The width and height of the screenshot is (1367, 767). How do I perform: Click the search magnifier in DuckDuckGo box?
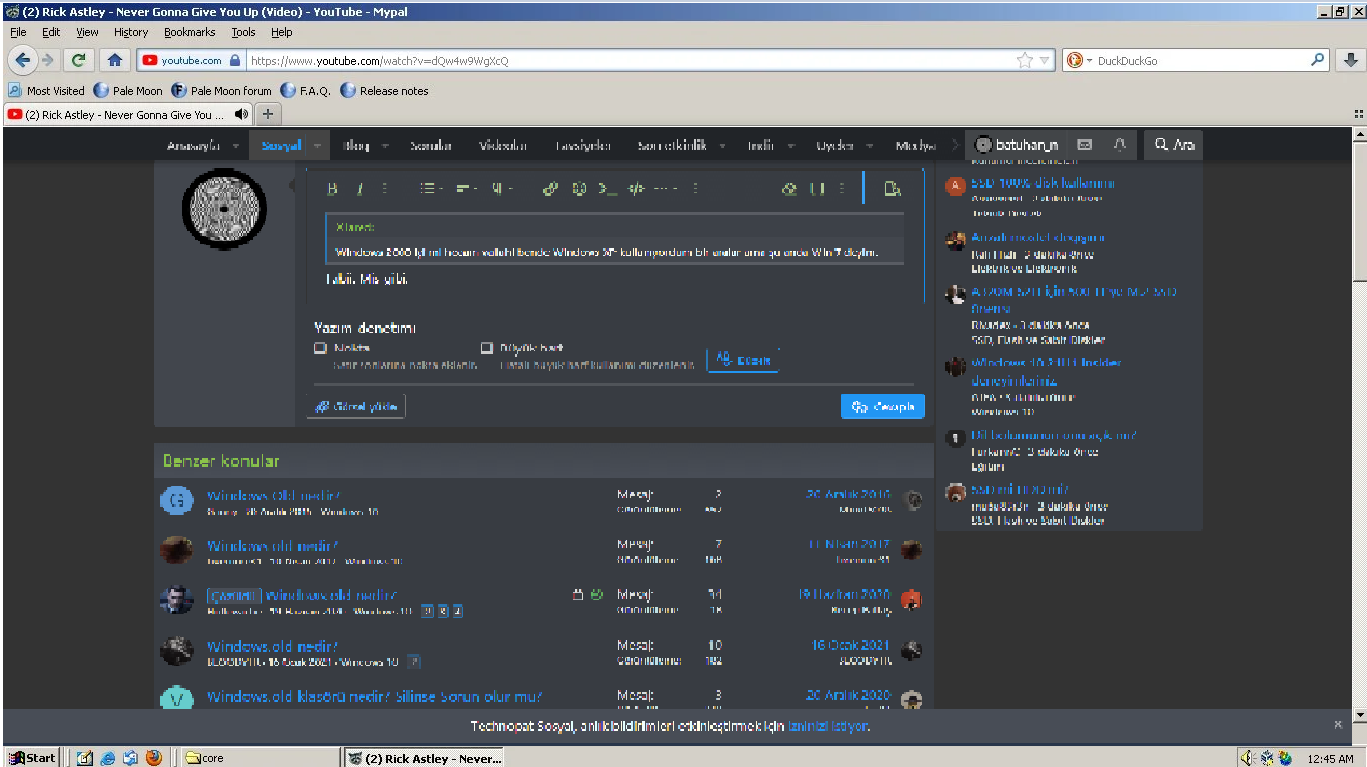pyautogui.click(x=1318, y=60)
